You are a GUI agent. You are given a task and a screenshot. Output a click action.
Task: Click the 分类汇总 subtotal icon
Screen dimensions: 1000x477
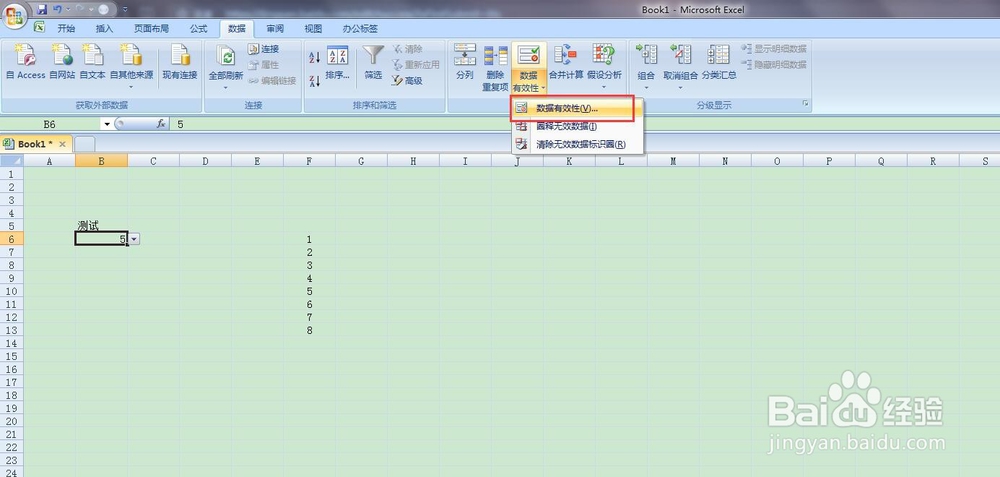(x=719, y=55)
